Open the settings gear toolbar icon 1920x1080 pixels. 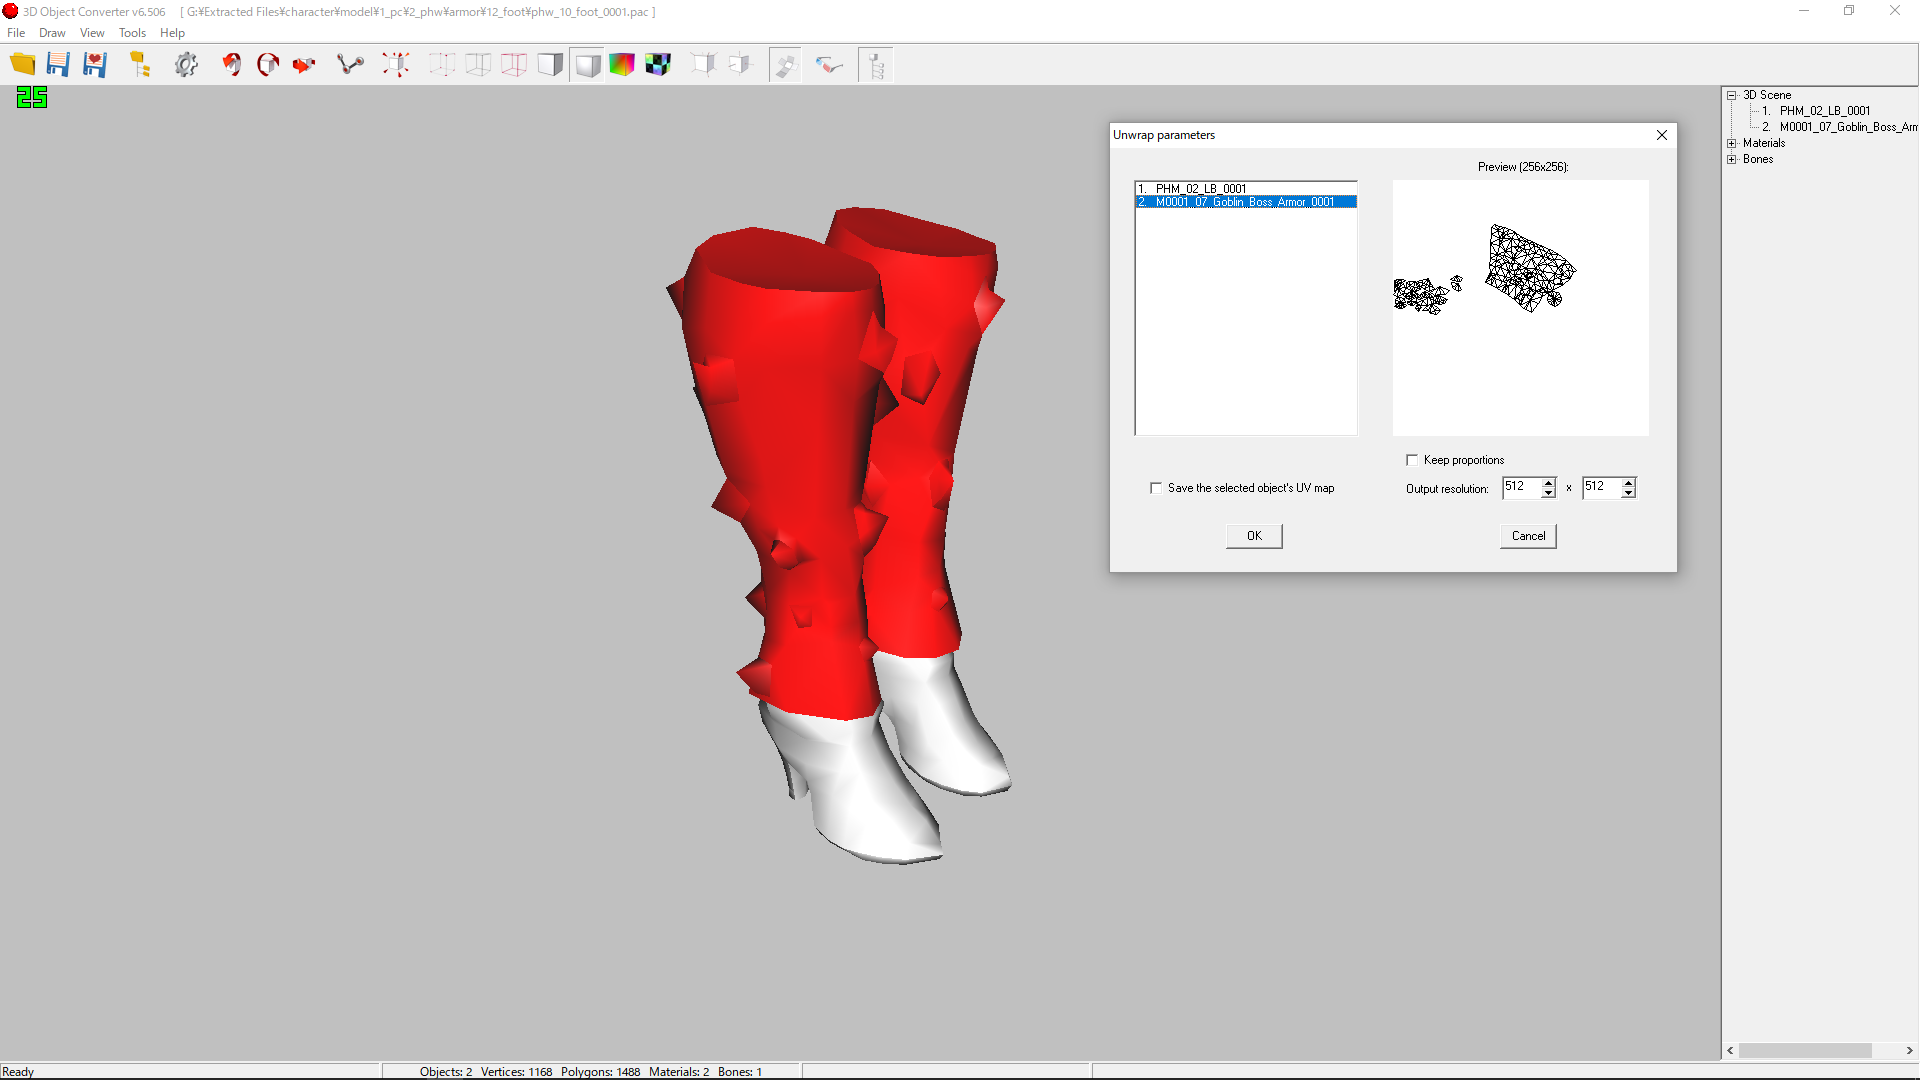pyautogui.click(x=186, y=65)
